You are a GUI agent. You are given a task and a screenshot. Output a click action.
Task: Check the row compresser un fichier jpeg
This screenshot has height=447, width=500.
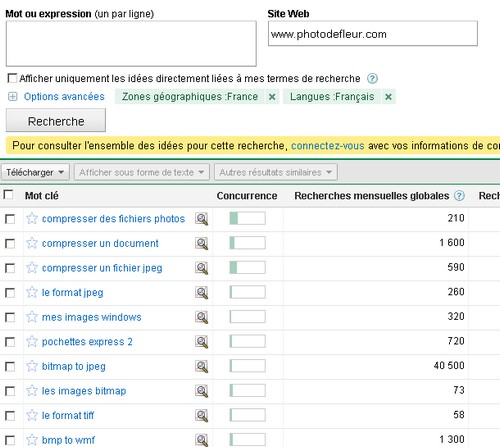10,268
